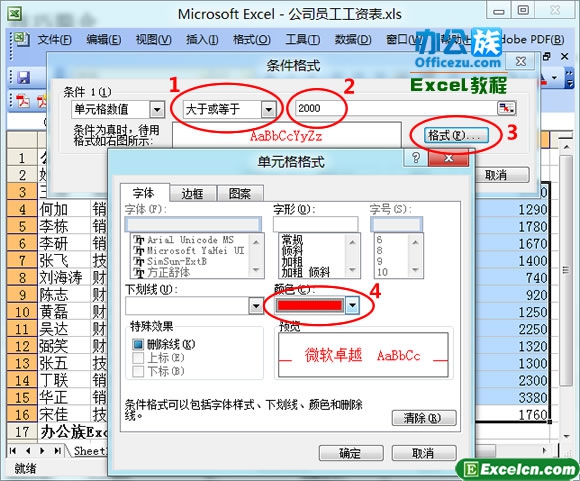Viewport: 580px width, 481px height.
Task: Toggle the Strikethrough checkbox
Action: [138, 344]
